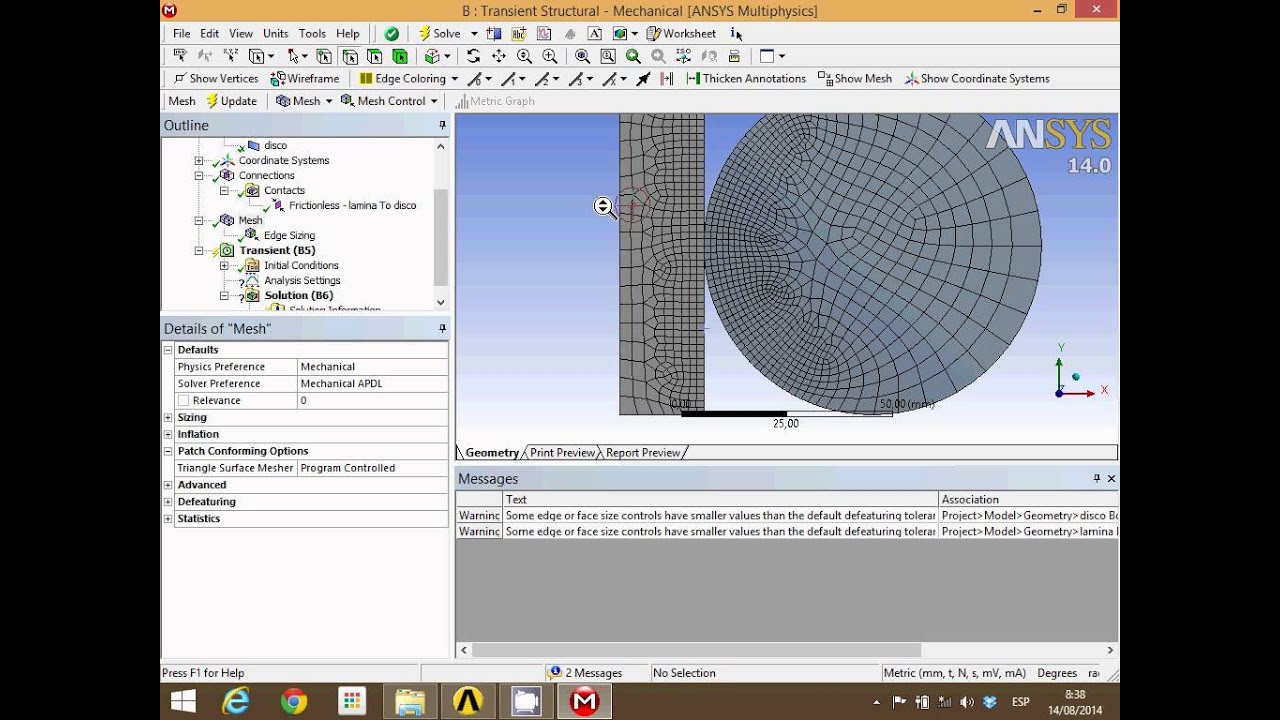This screenshot has width=1280, height=720.
Task: Select the vertex selection filter
Action: tap(323, 56)
